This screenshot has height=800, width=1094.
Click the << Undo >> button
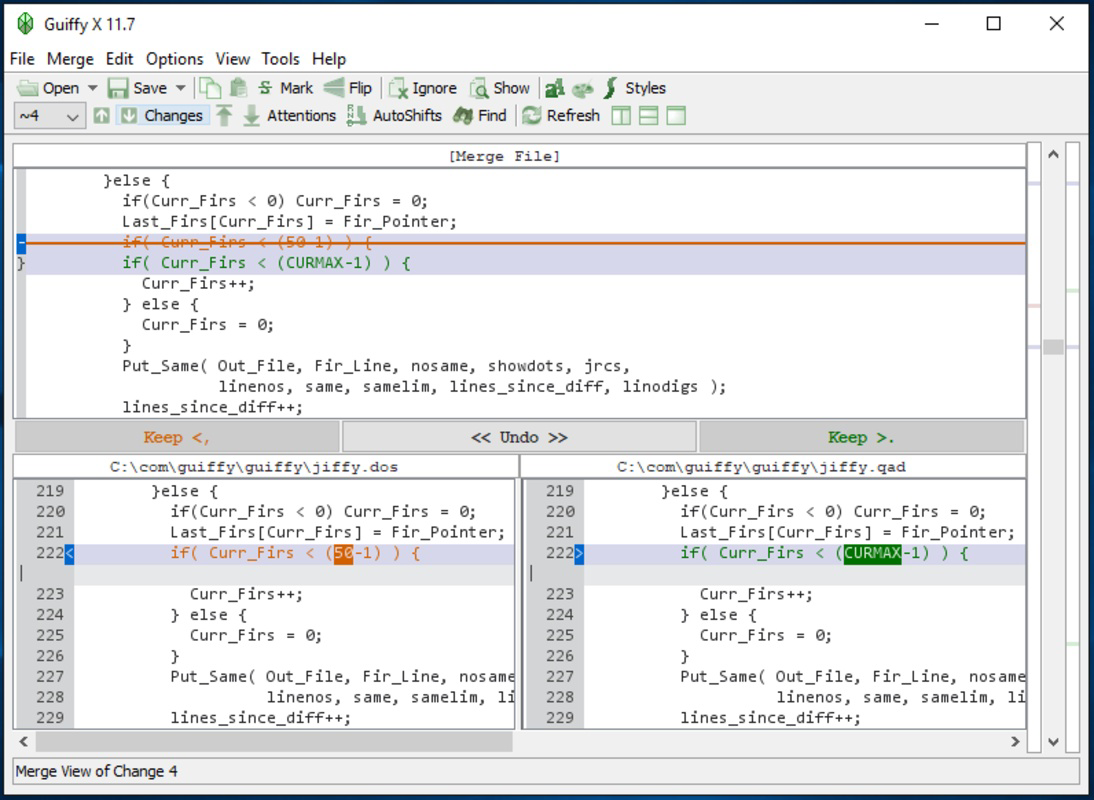click(519, 436)
